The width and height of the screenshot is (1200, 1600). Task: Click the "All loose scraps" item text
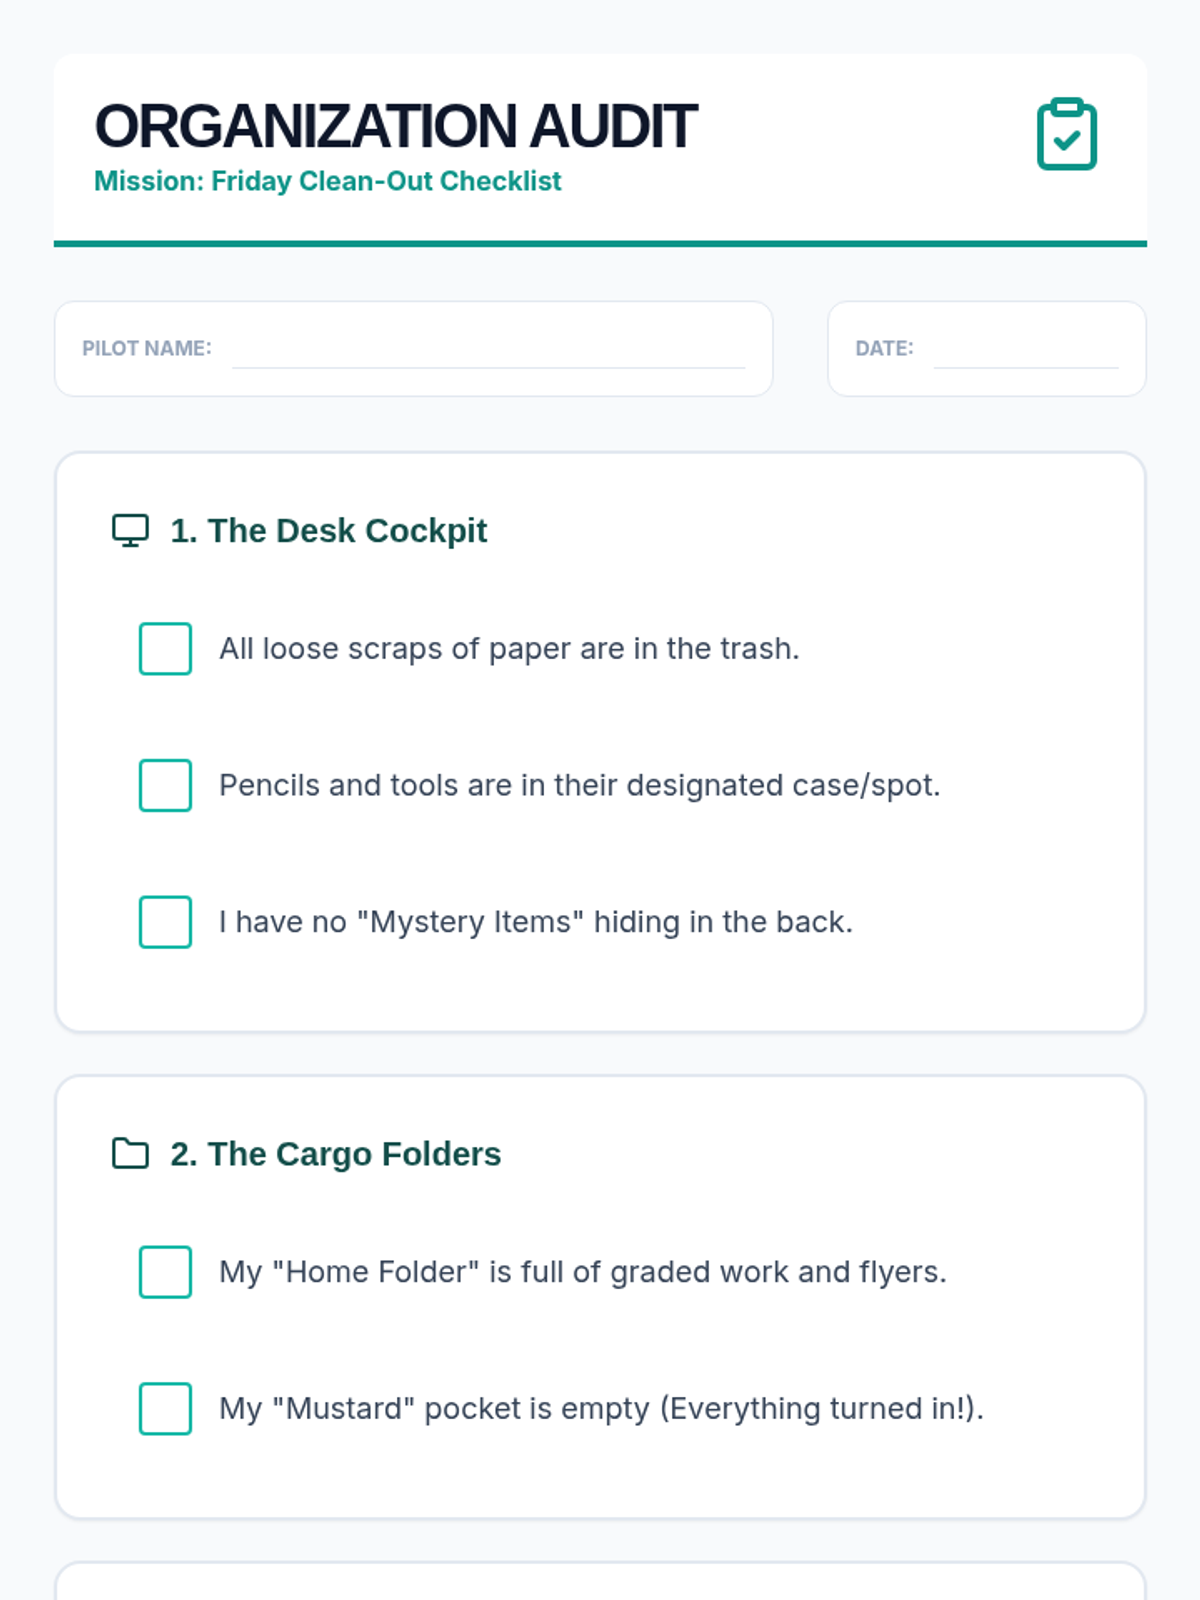[x=509, y=649]
